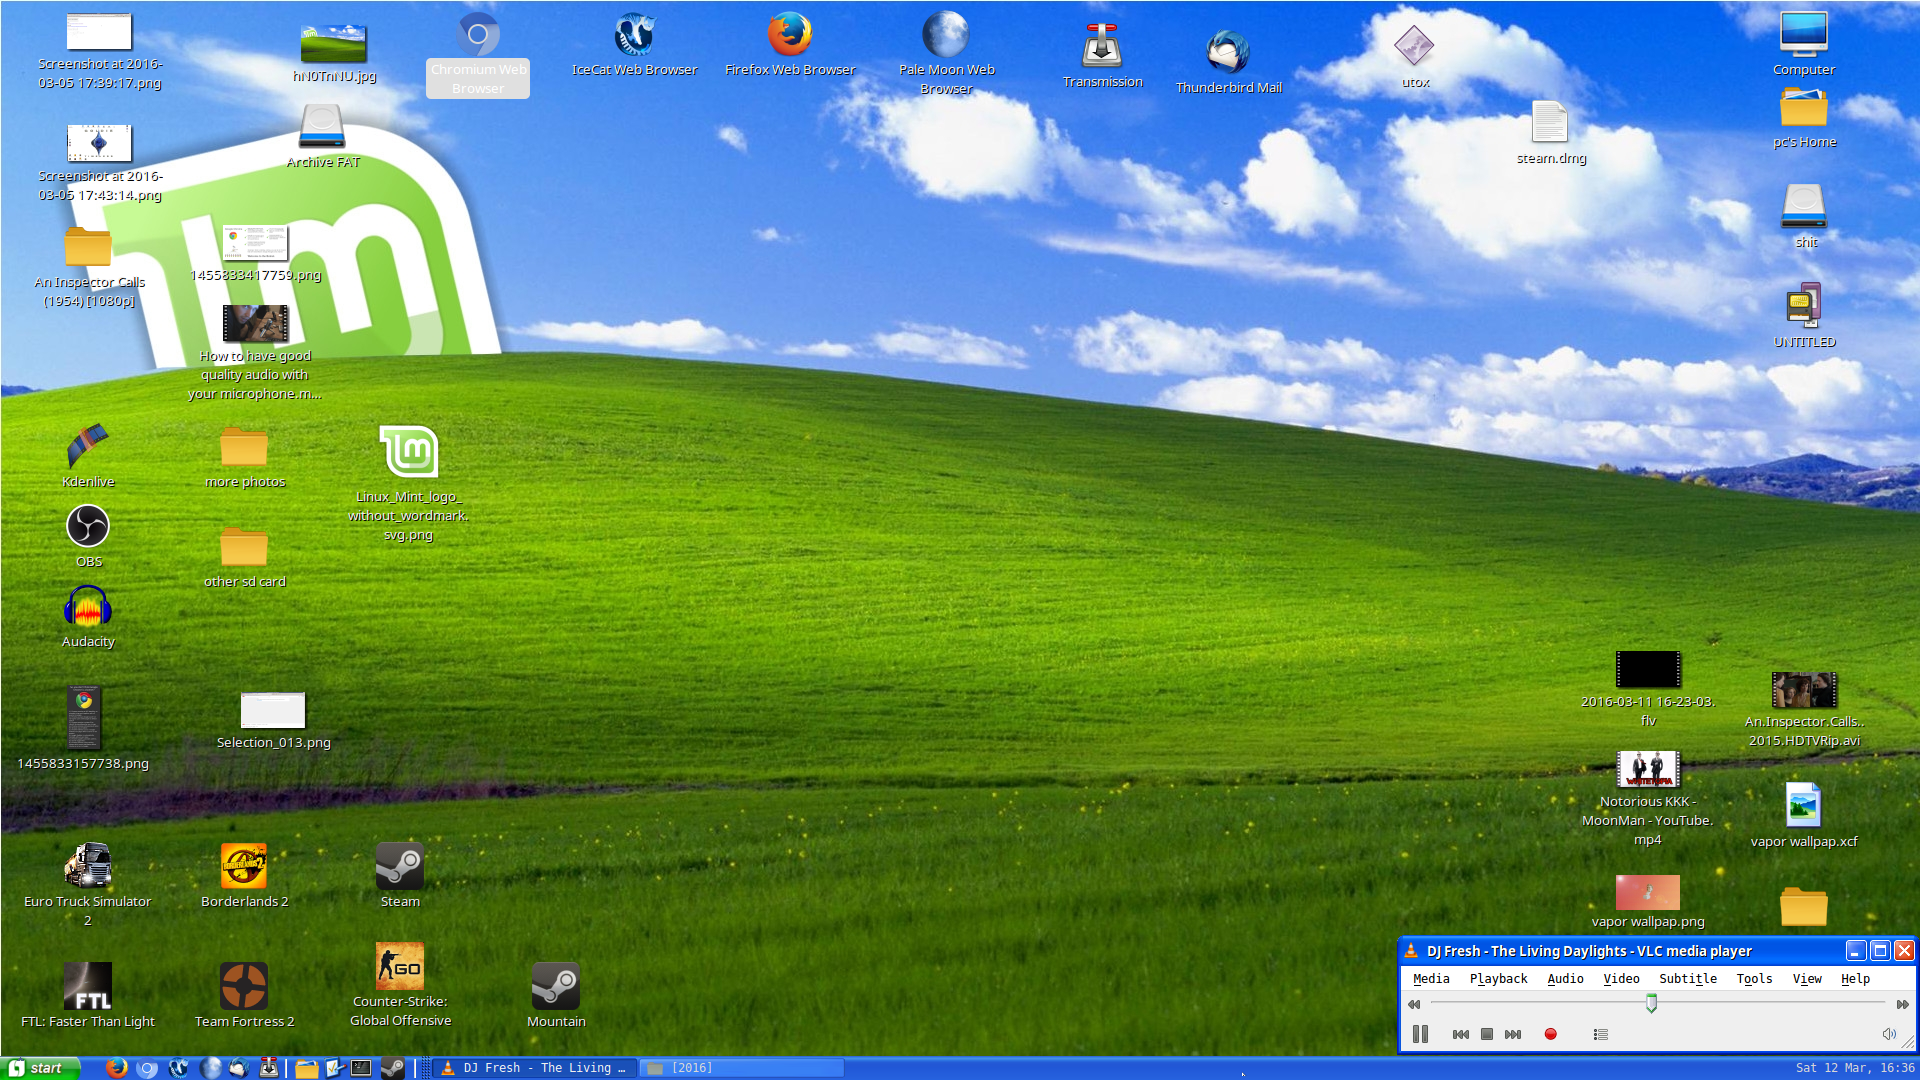Expand the VLC Audio menu
This screenshot has width=1920, height=1080.
(x=1565, y=979)
